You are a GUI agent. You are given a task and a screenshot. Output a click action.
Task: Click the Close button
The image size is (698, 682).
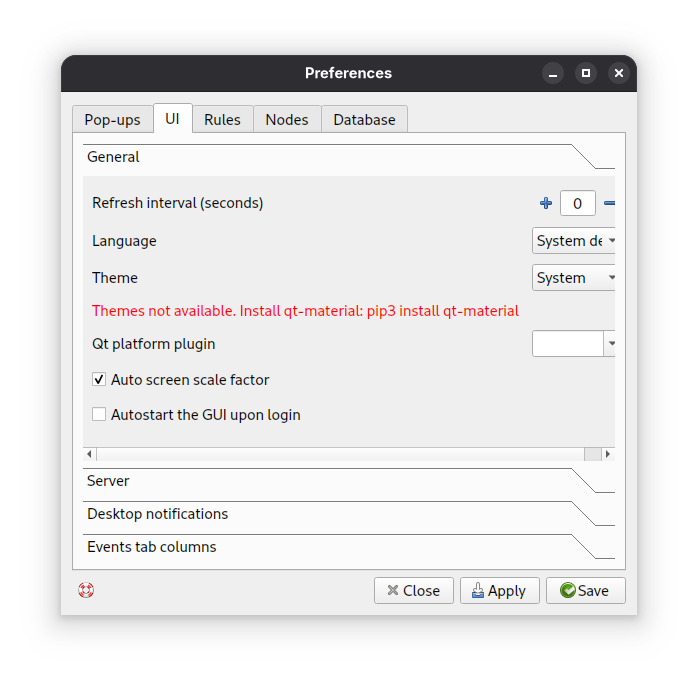click(x=414, y=590)
